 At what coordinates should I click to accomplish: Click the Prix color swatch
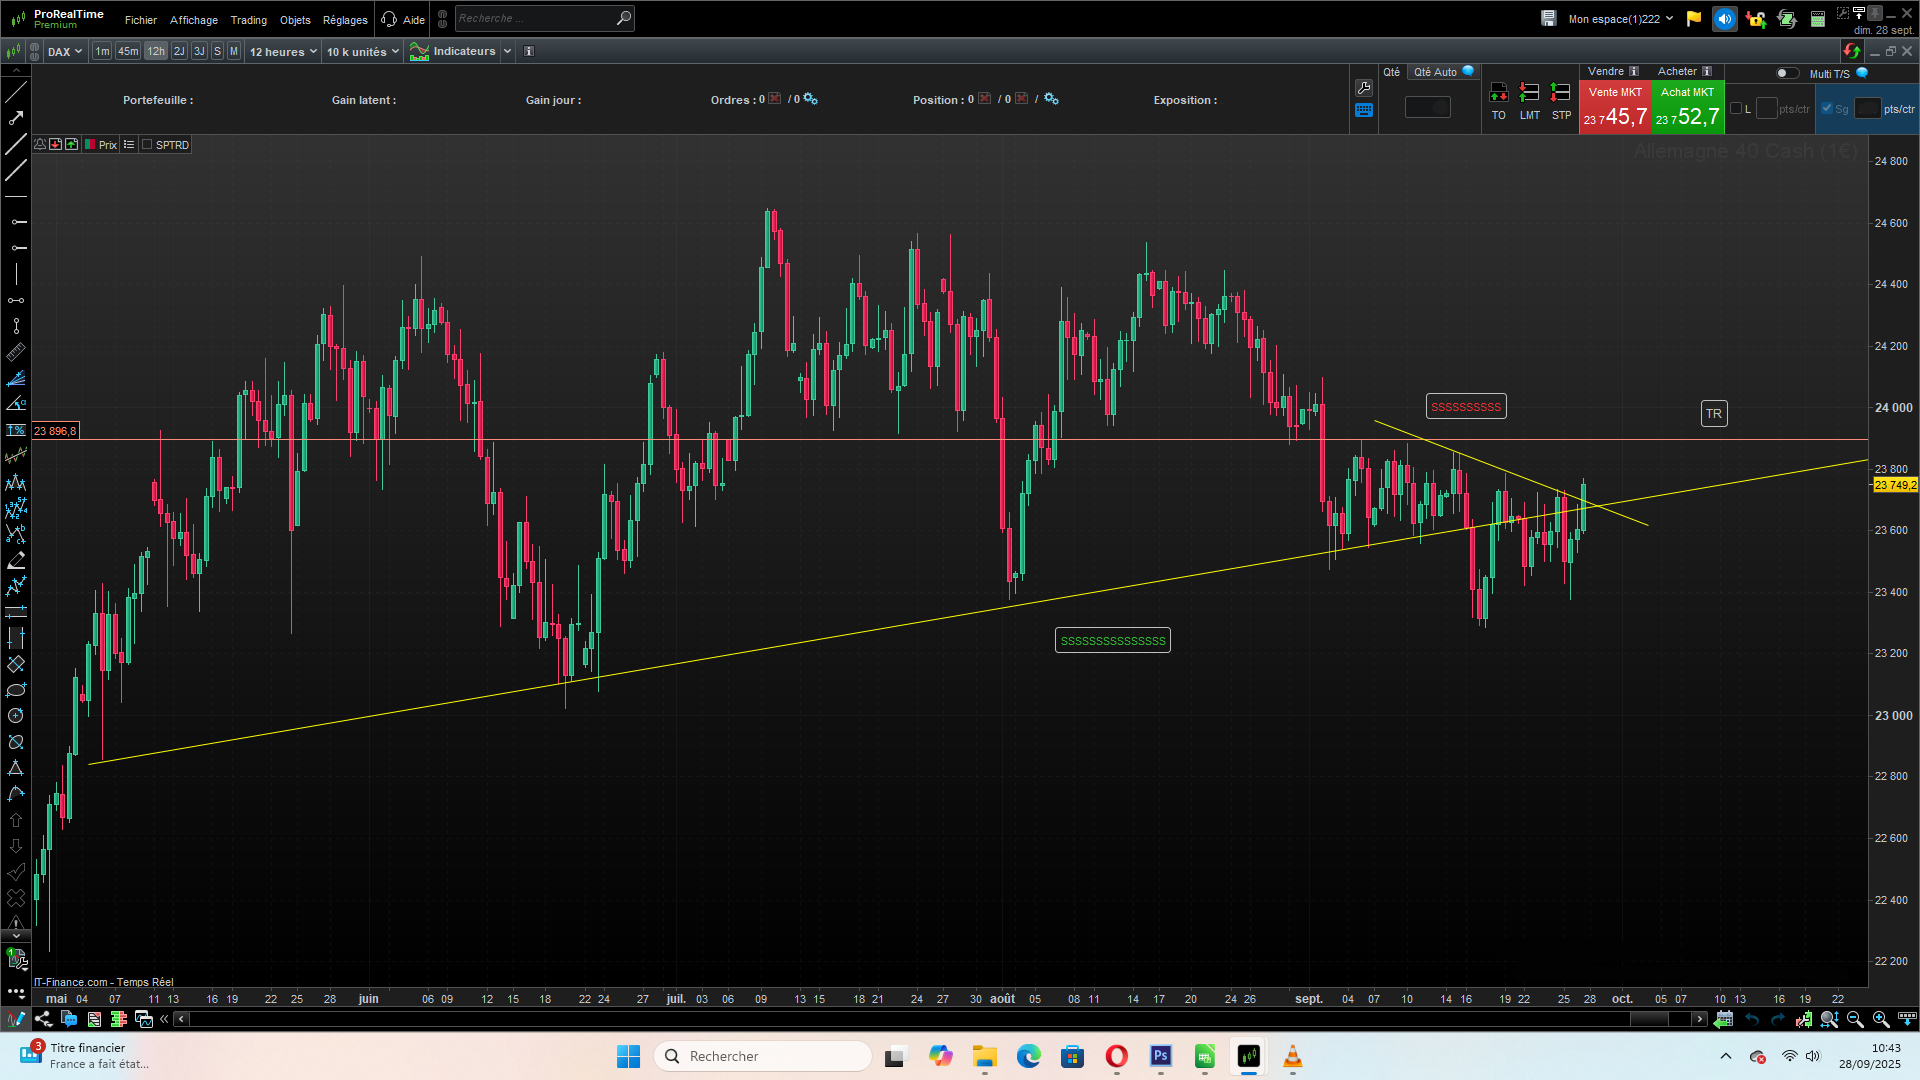click(90, 145)
